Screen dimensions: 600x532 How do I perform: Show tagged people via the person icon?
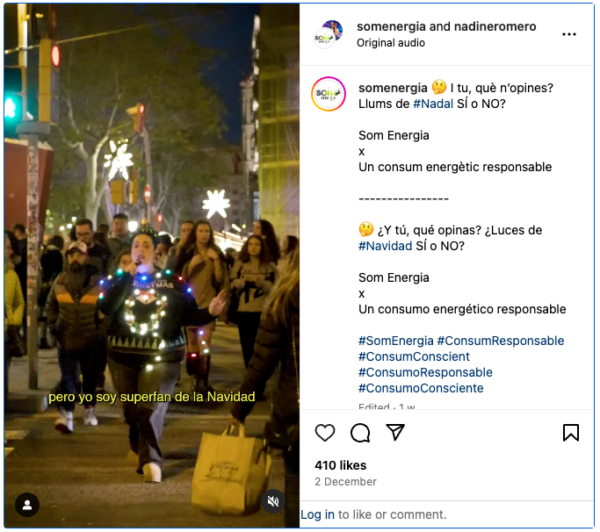coord(27,505)
